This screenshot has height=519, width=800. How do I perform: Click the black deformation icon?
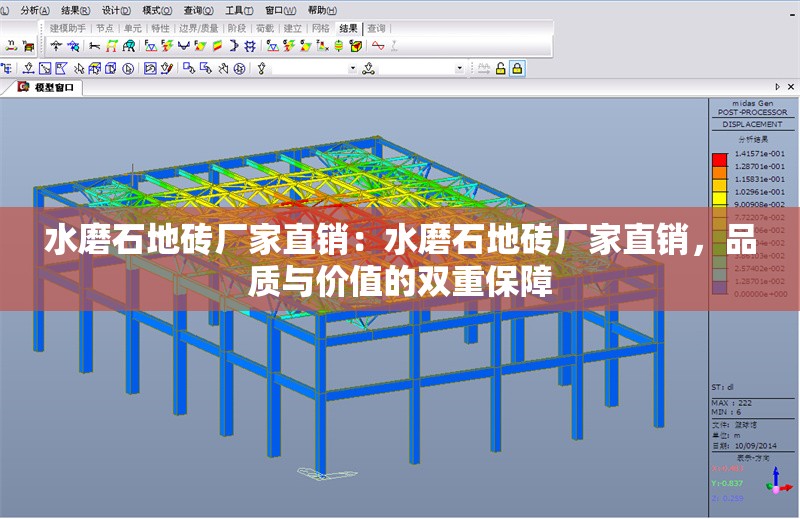coord(94,46)
